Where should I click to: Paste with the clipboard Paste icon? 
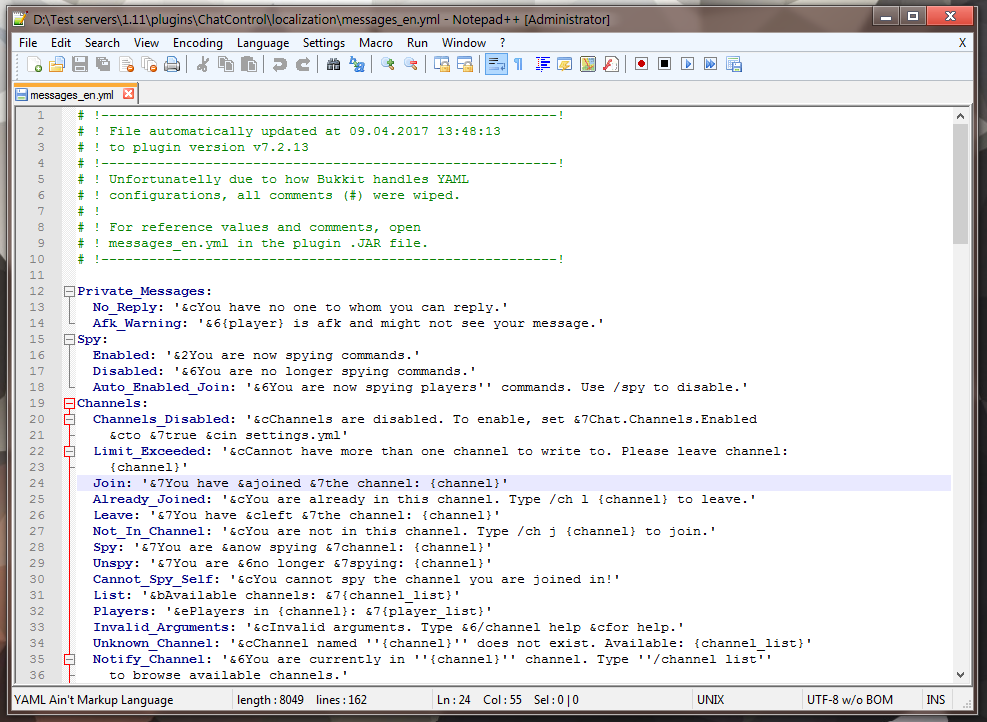tap(249, 64)
